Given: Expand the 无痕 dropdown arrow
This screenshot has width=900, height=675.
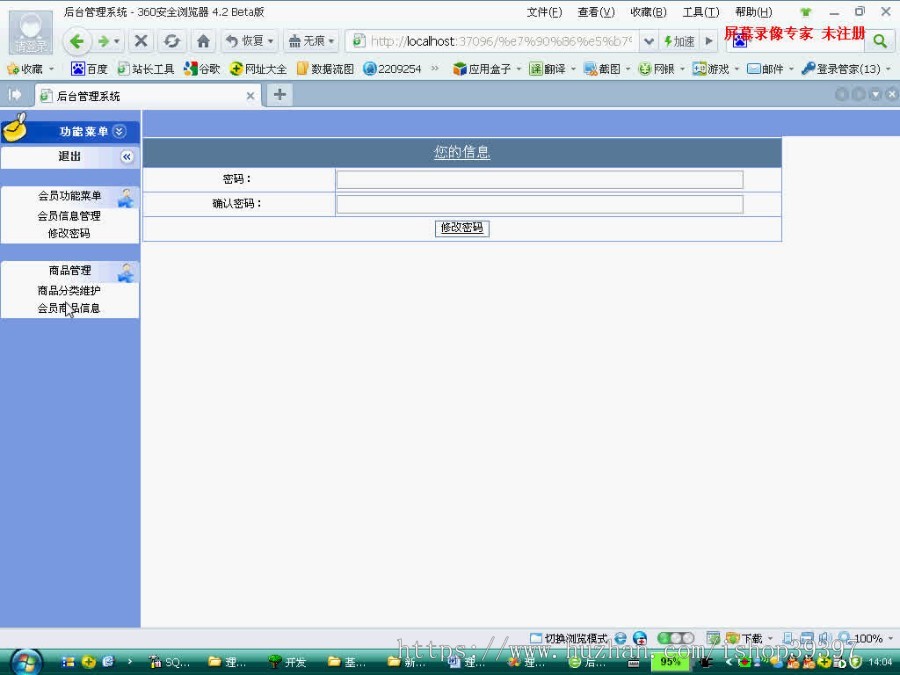Looking at the screenshot, I should click(332, 41).
